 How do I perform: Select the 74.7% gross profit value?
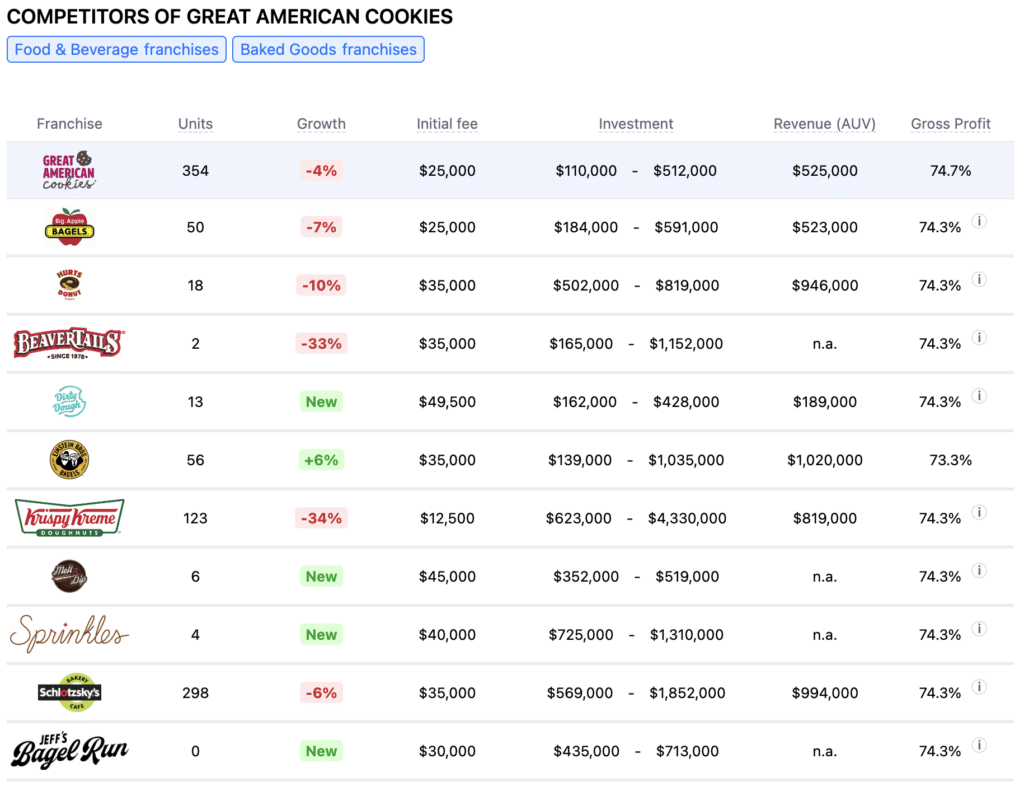(951, 170)
